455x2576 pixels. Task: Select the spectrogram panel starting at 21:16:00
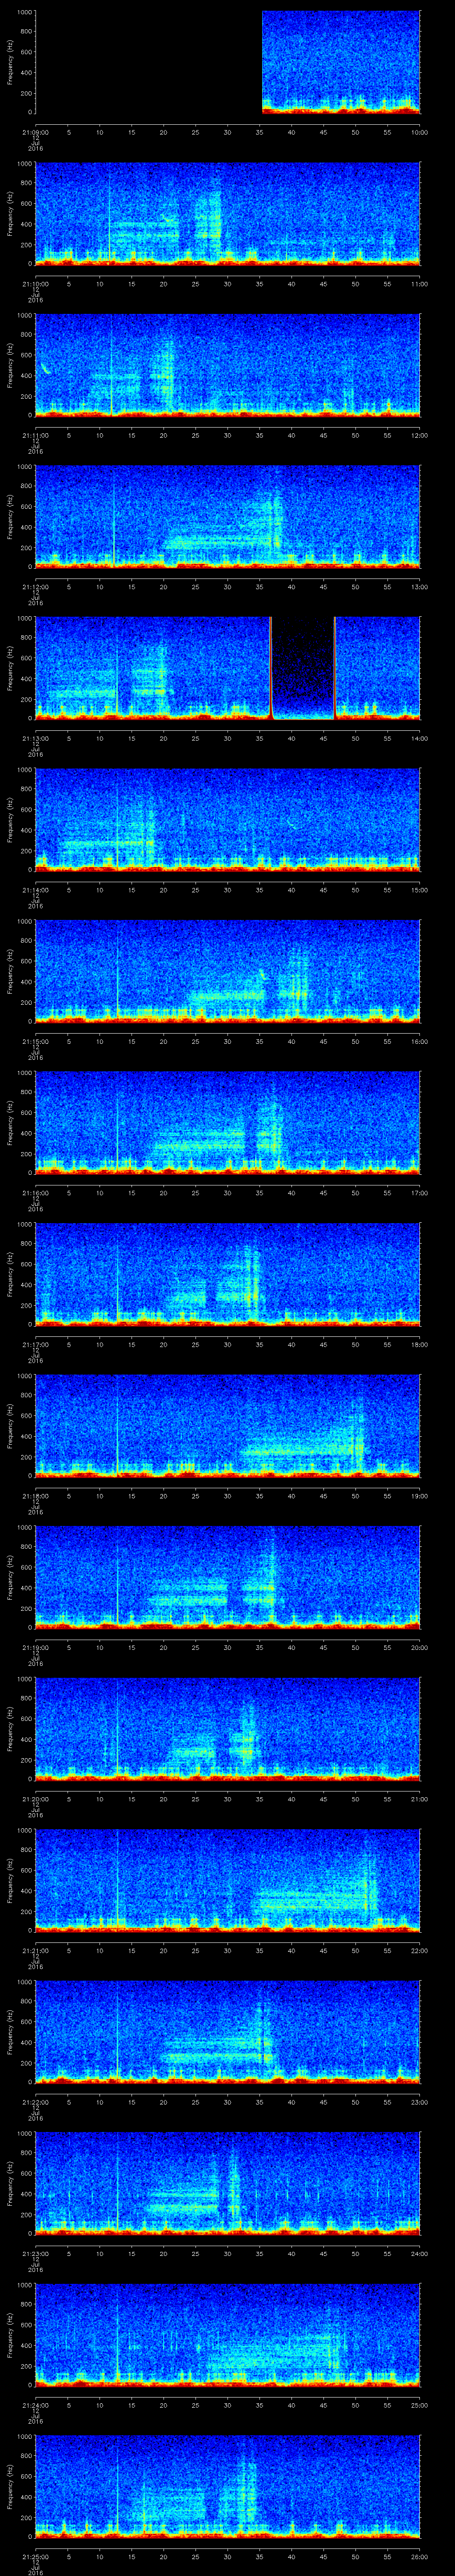point(228,1122)
